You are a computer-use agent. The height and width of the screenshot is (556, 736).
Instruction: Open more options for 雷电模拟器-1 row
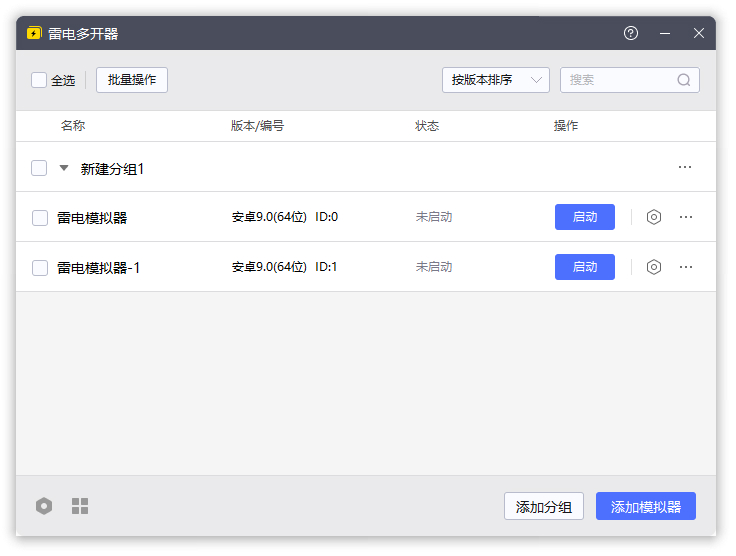click(686, 267)
